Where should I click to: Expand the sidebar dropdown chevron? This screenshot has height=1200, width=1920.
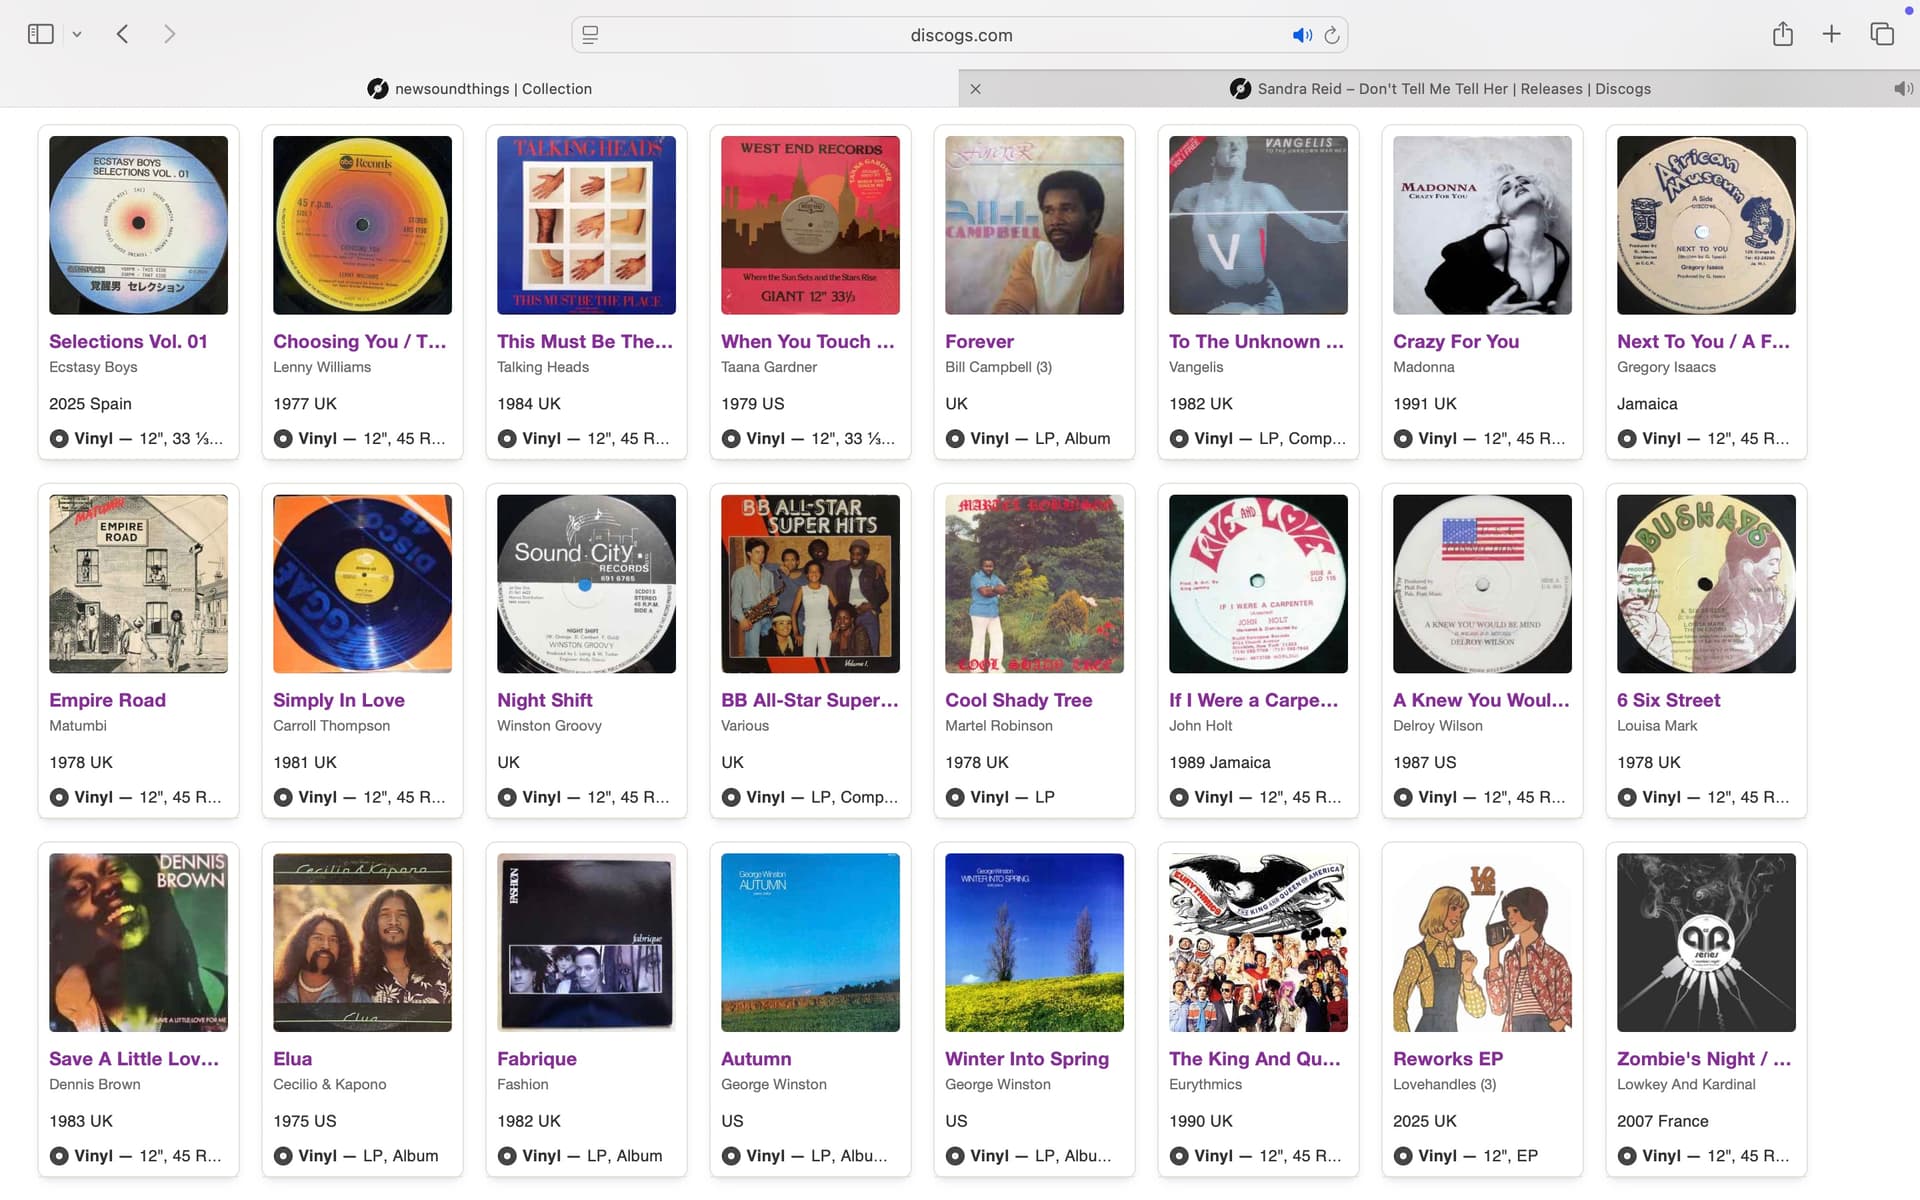(77, 35)
